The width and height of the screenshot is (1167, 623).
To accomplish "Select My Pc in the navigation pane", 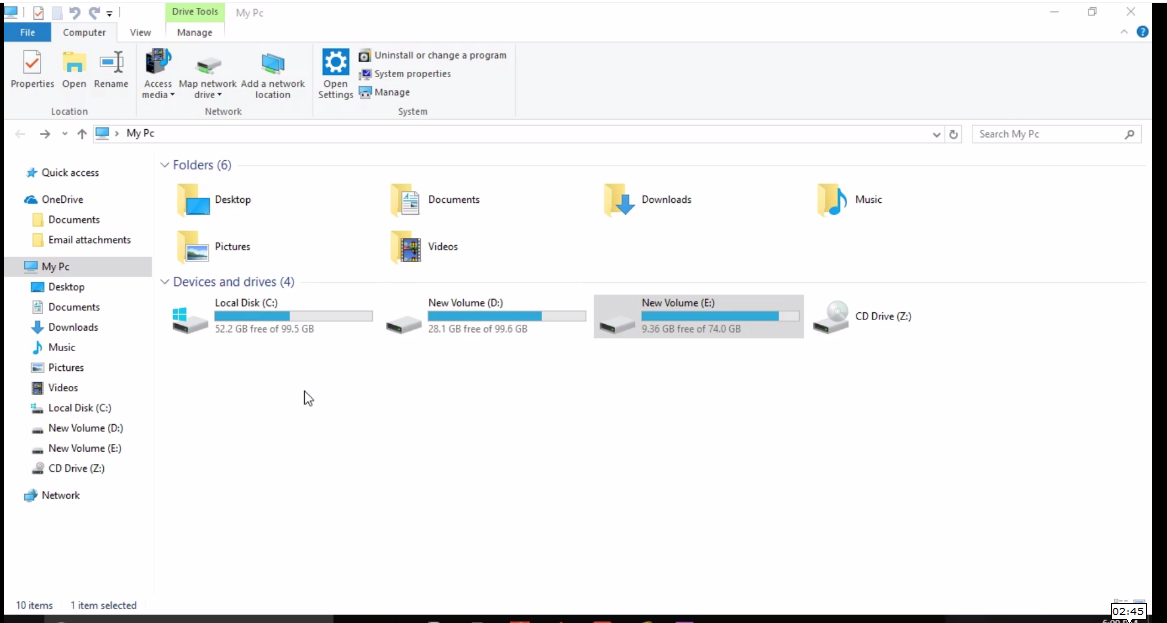I will tap(77, 266).
